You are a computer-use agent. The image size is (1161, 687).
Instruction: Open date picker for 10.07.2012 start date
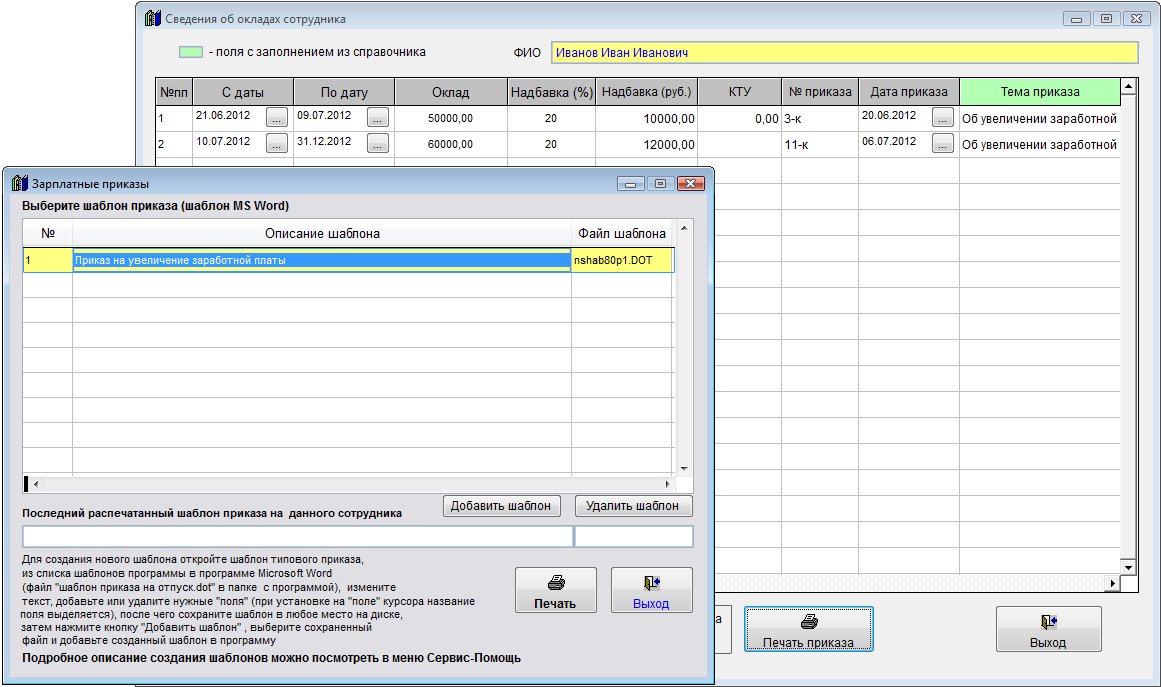pos(277,144)
